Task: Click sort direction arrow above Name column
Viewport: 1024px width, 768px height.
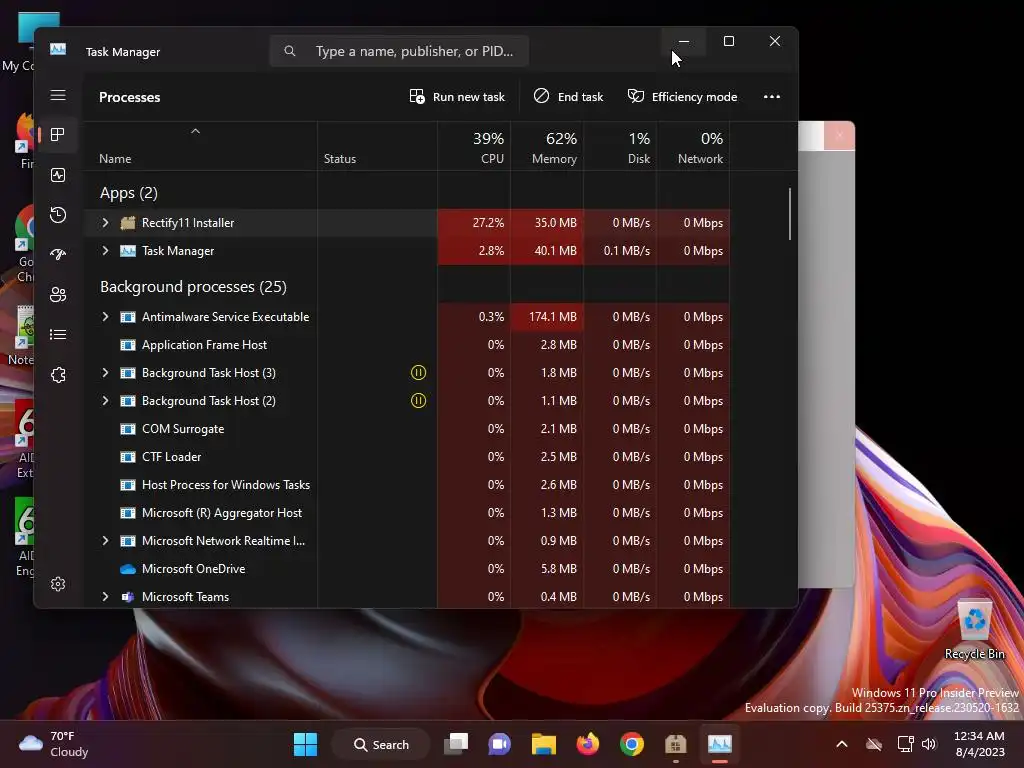Action: (195, 131)
